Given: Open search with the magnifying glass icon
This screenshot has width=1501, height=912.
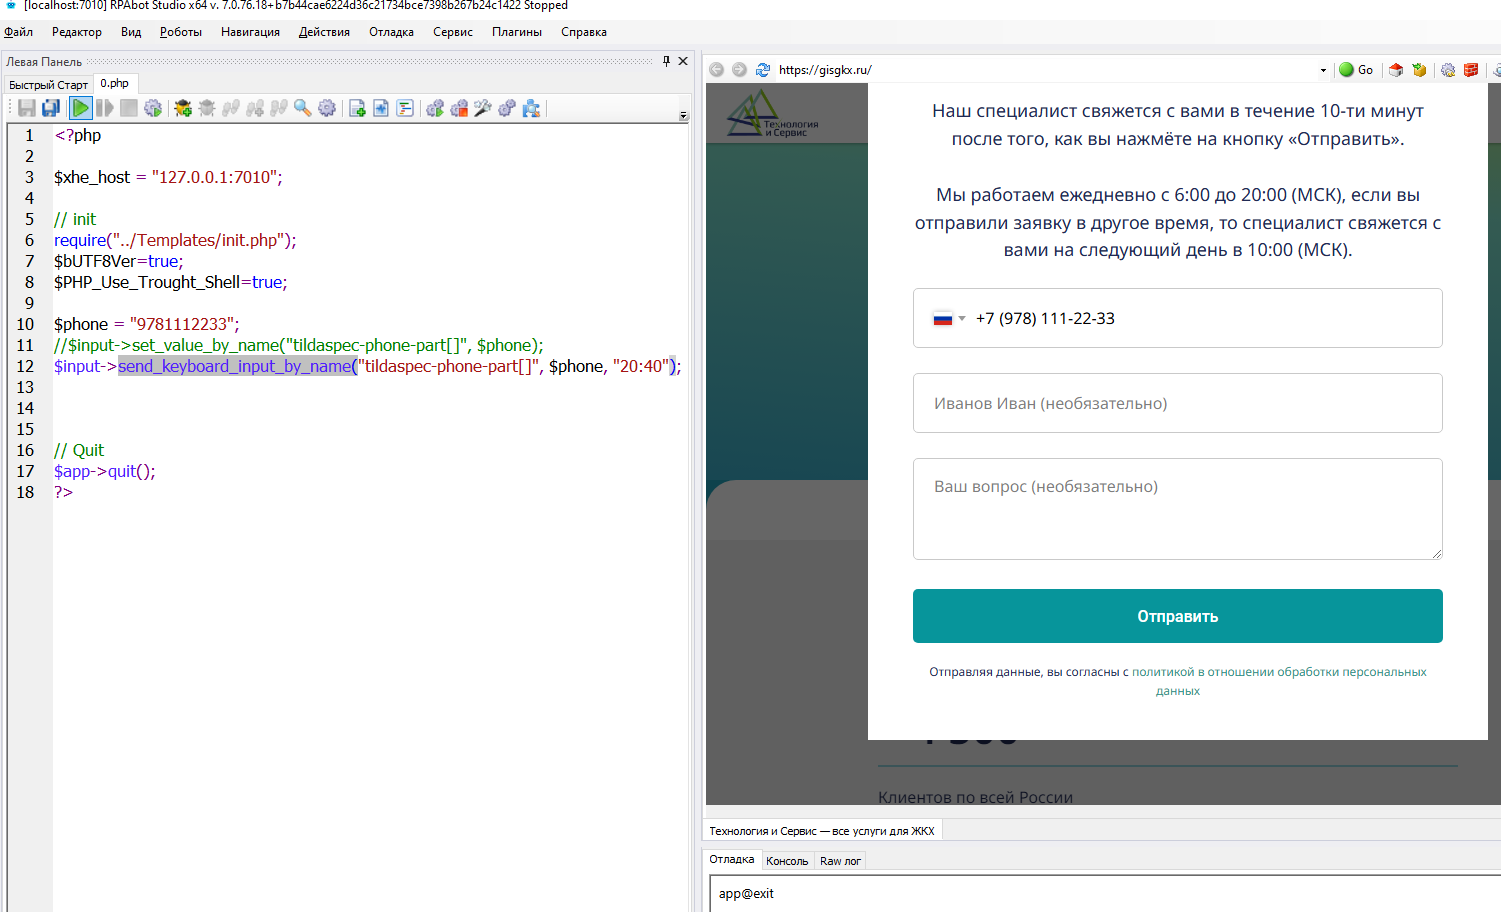Looking at the screenshot, I should click(303, 108).
